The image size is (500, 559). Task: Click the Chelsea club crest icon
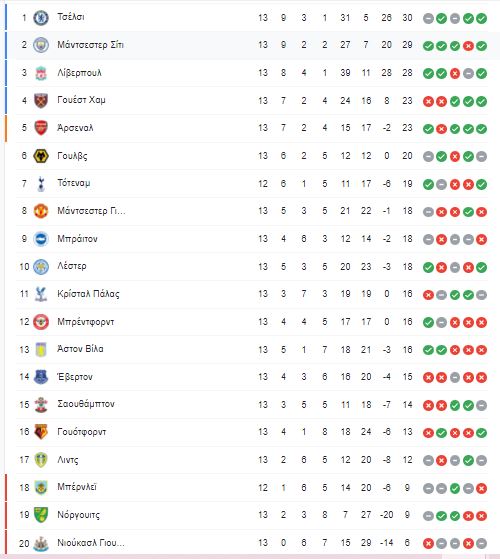click(41, 17)
